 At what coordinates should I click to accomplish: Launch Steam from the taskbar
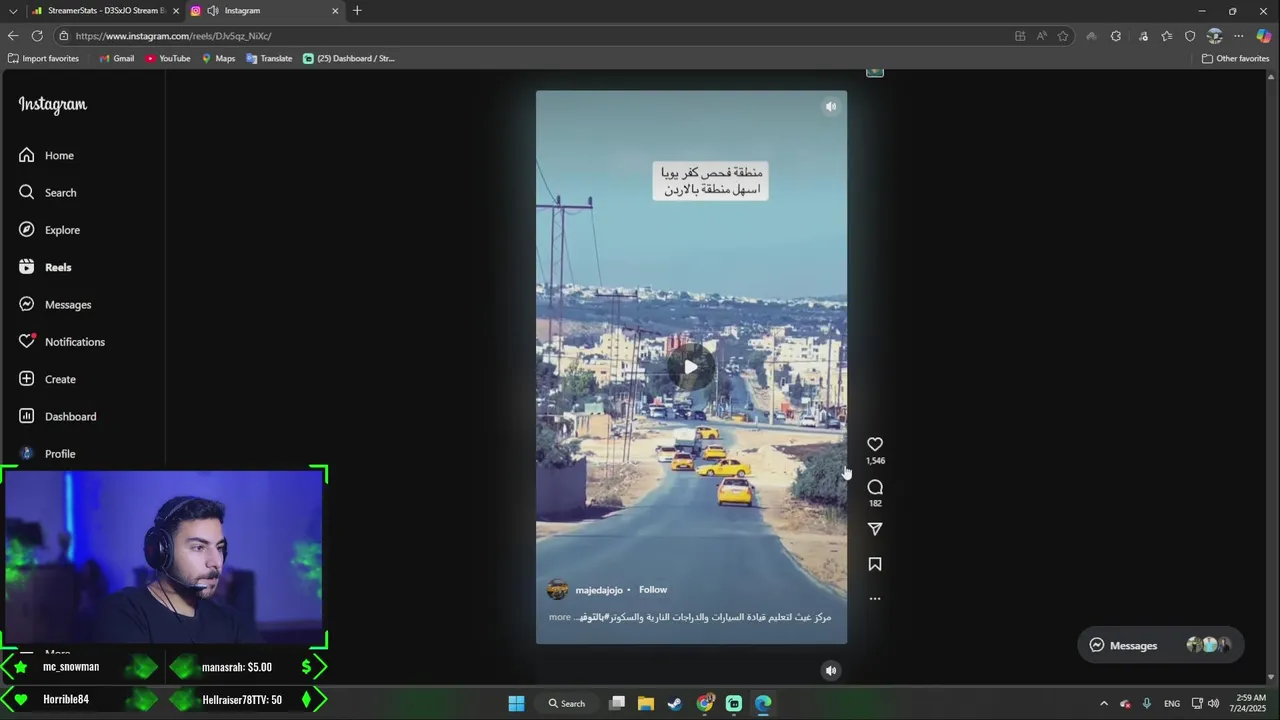click(675, 703)
